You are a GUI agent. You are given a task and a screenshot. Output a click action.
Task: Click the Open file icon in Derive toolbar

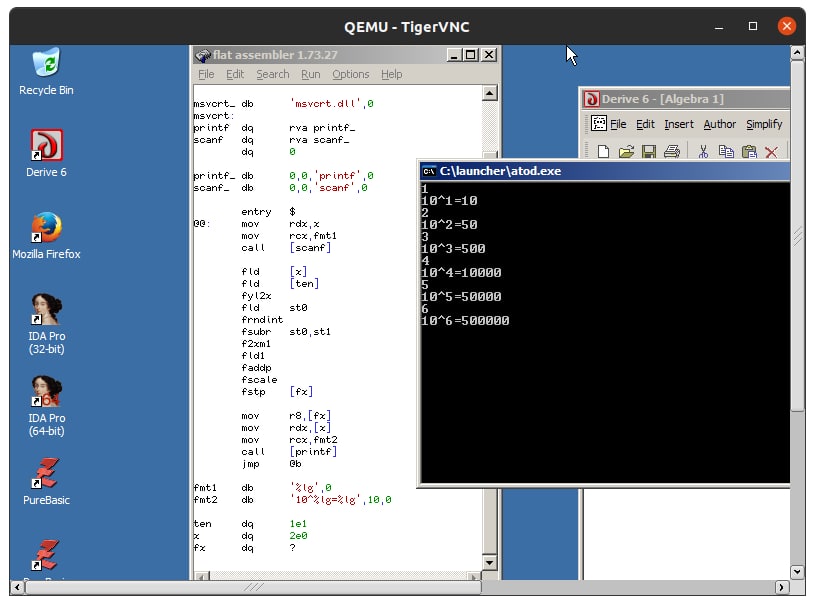coord(626,151)
